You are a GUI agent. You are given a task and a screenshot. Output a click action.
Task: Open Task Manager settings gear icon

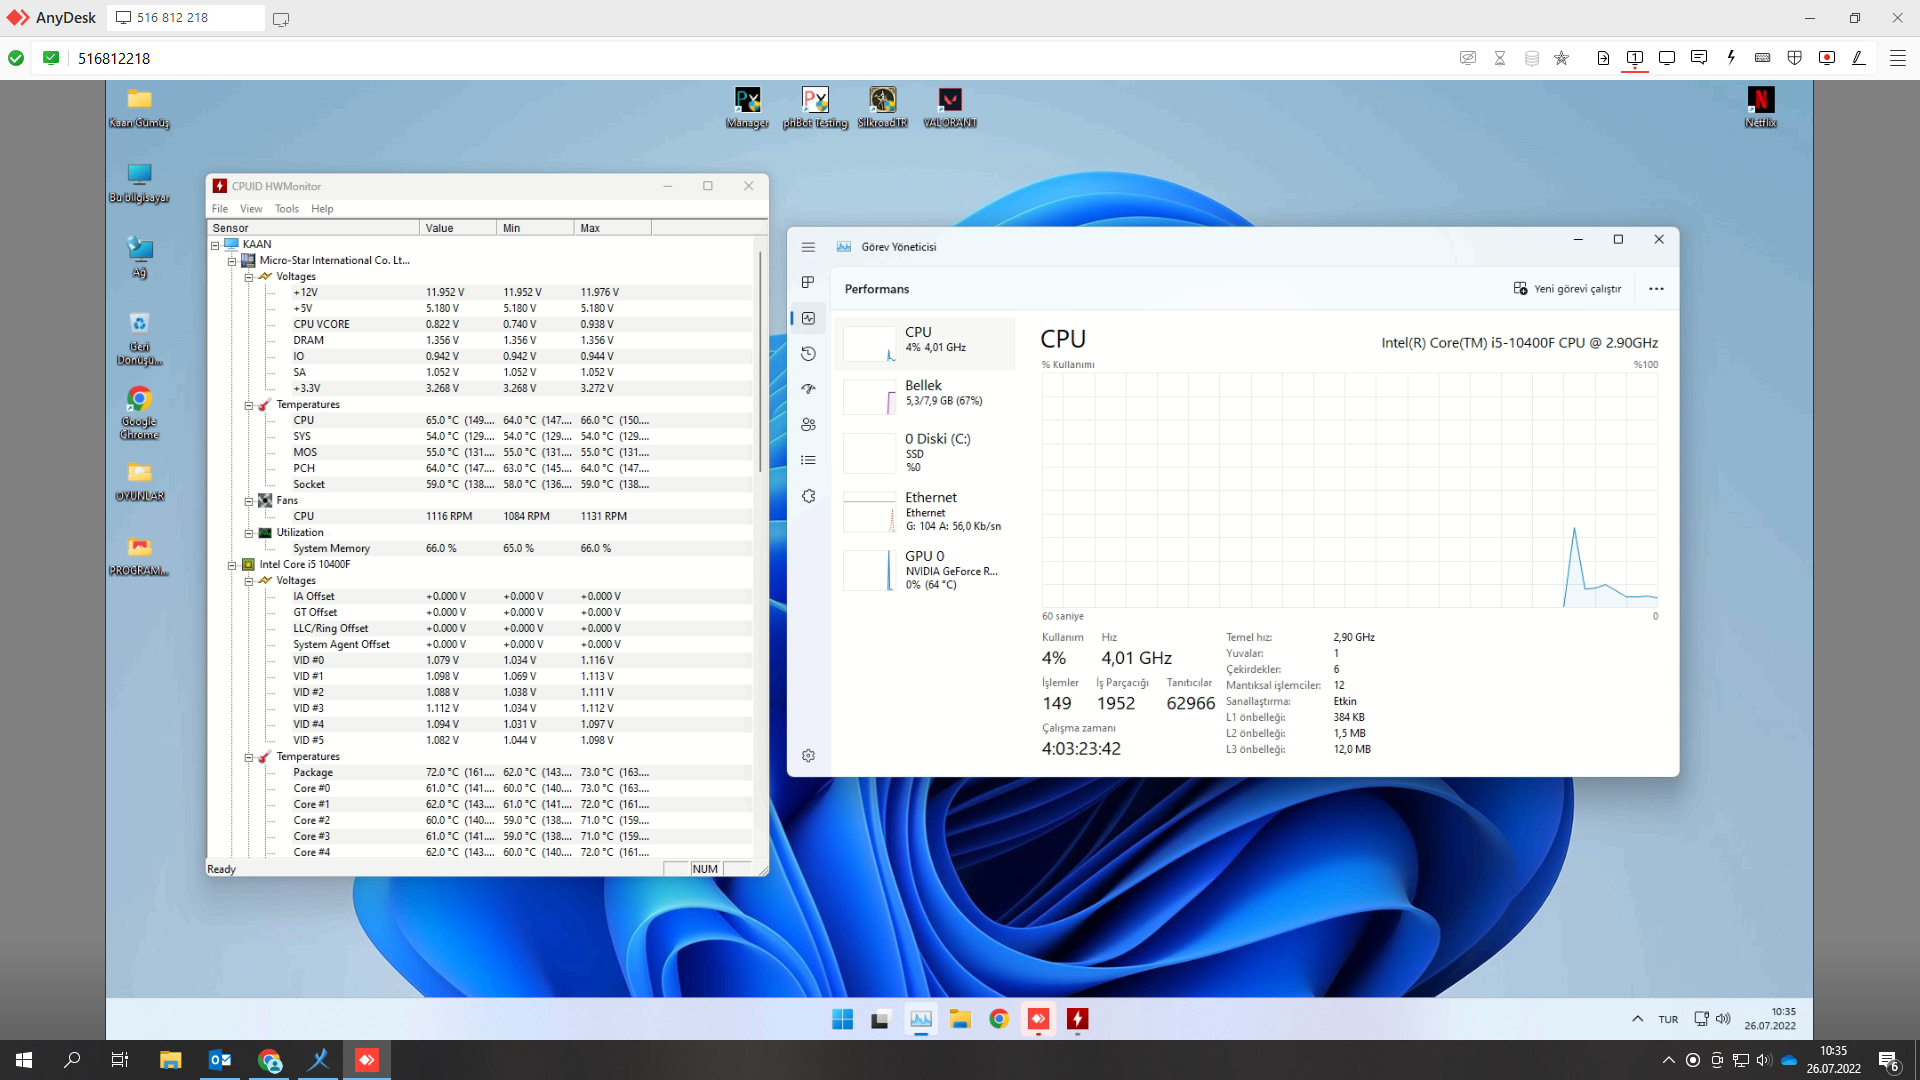coord(808,756)
